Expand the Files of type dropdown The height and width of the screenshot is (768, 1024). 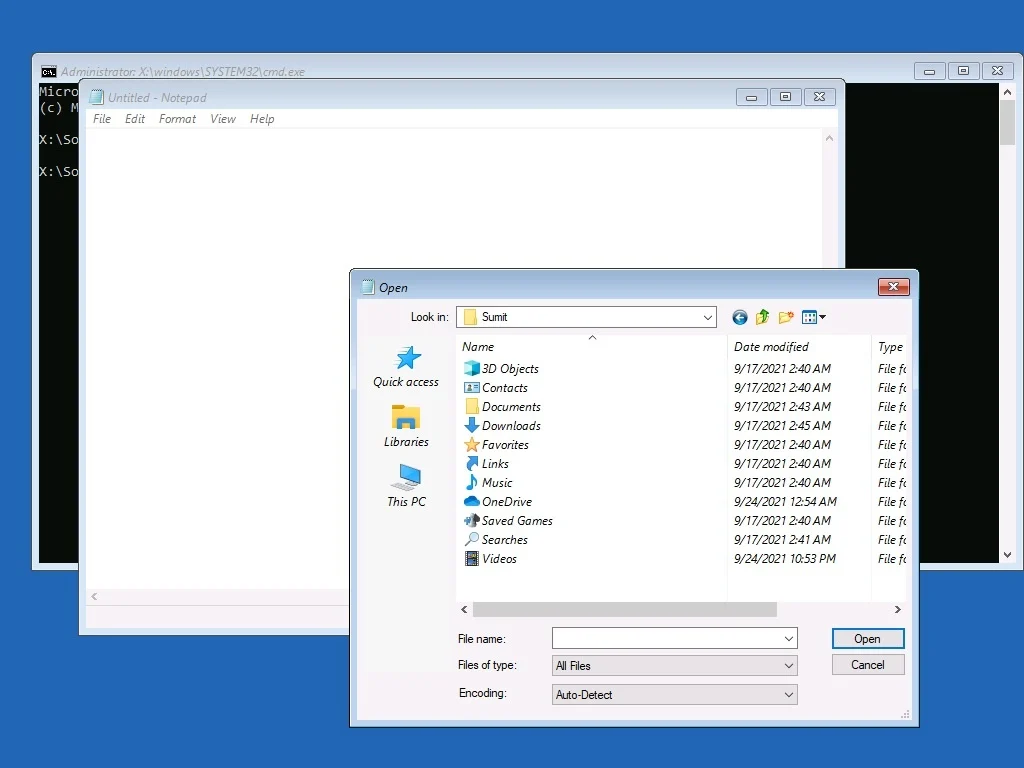[x=674, y=665]
